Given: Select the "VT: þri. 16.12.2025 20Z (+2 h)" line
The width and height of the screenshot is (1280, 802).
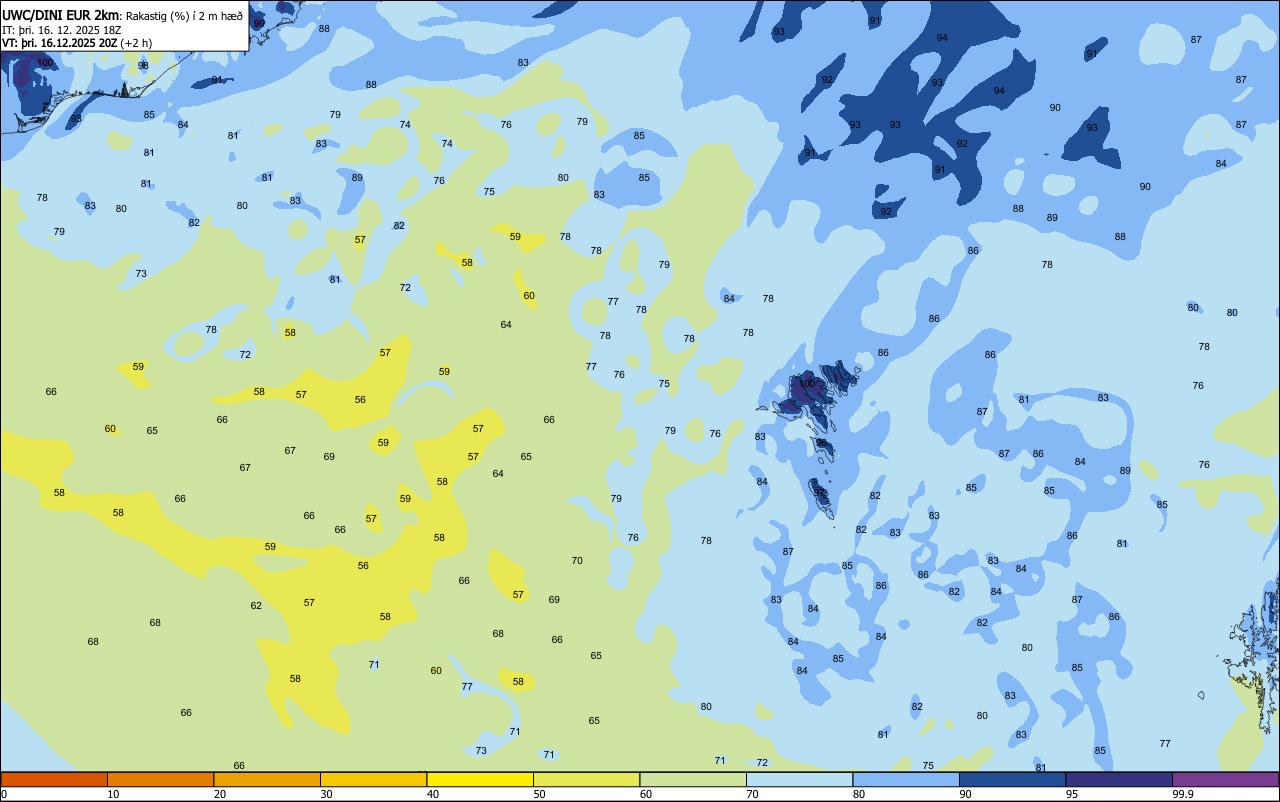Looking at the screenshot, I should (77, 43).
